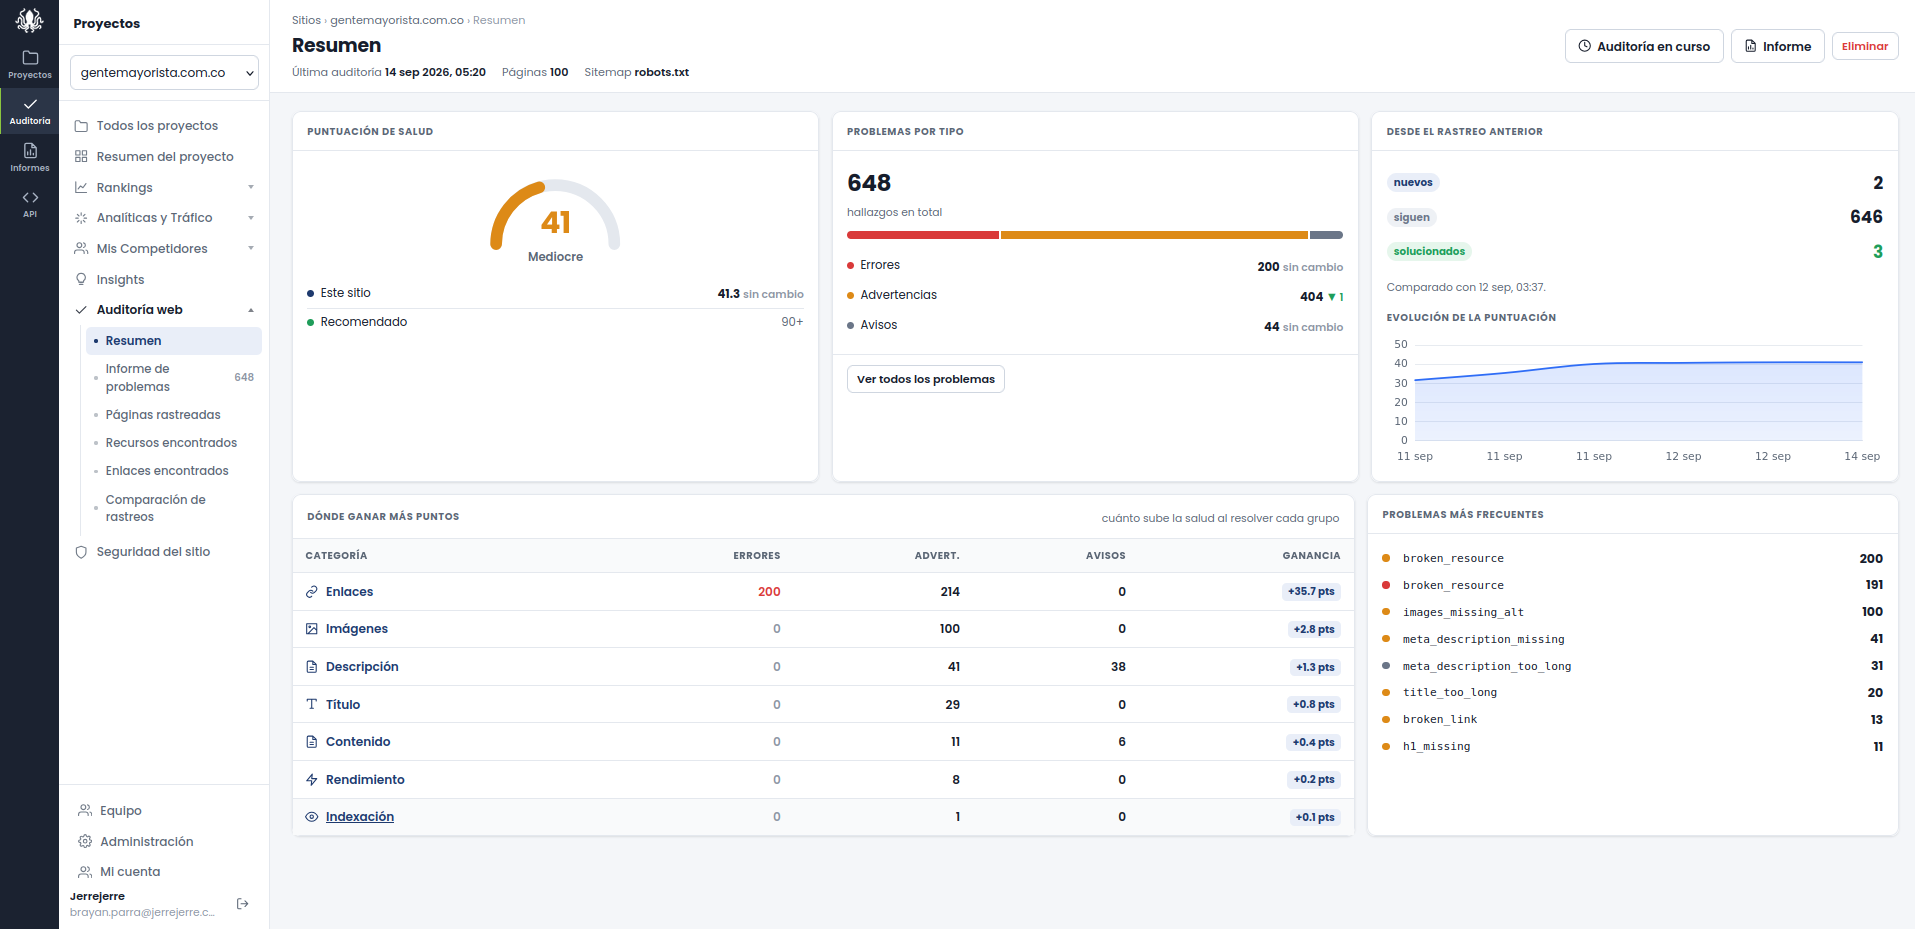This screenshot has width=1915, height=929.
Task: Click the Indexación eye icon
Action: (x=312, y=817)
